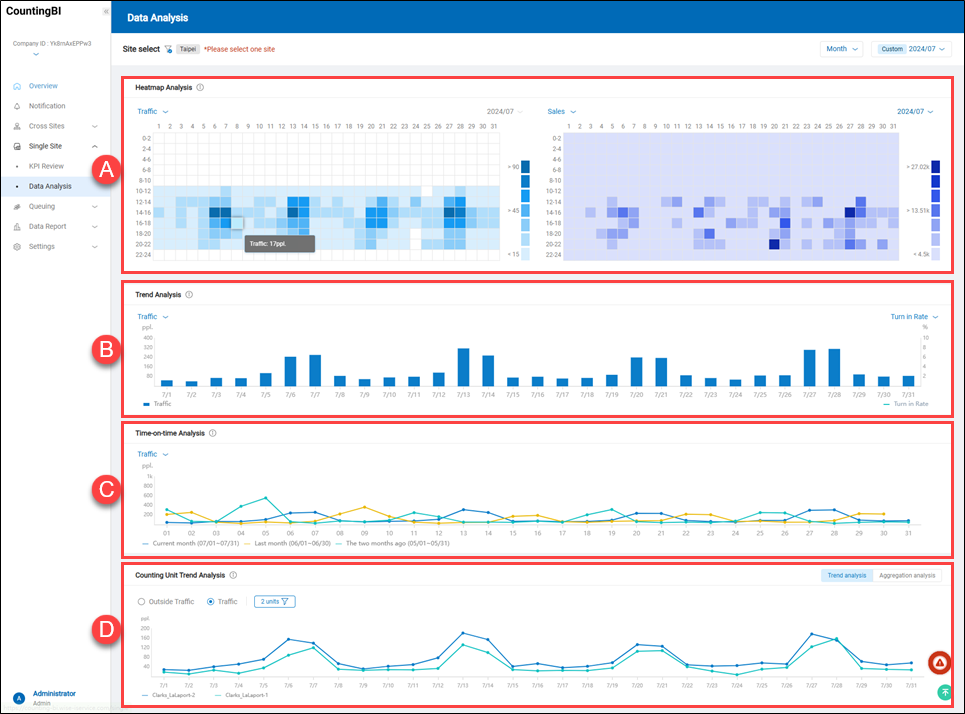Select the Outside Traffic radio button
The height and width of the screenshot is (714, 965).
(141, 601)
